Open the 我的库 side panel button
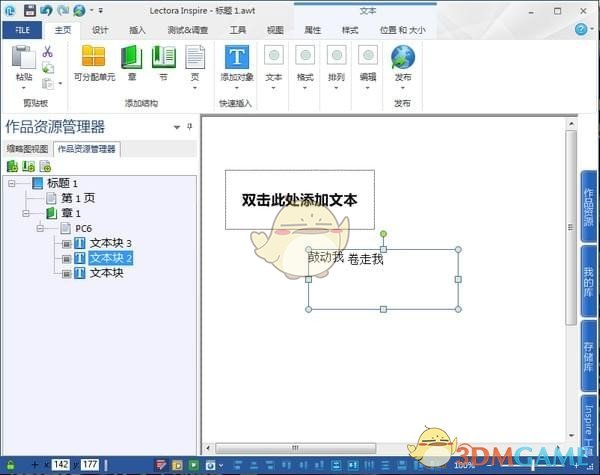The image size is (600, 475). pos(589,282)
